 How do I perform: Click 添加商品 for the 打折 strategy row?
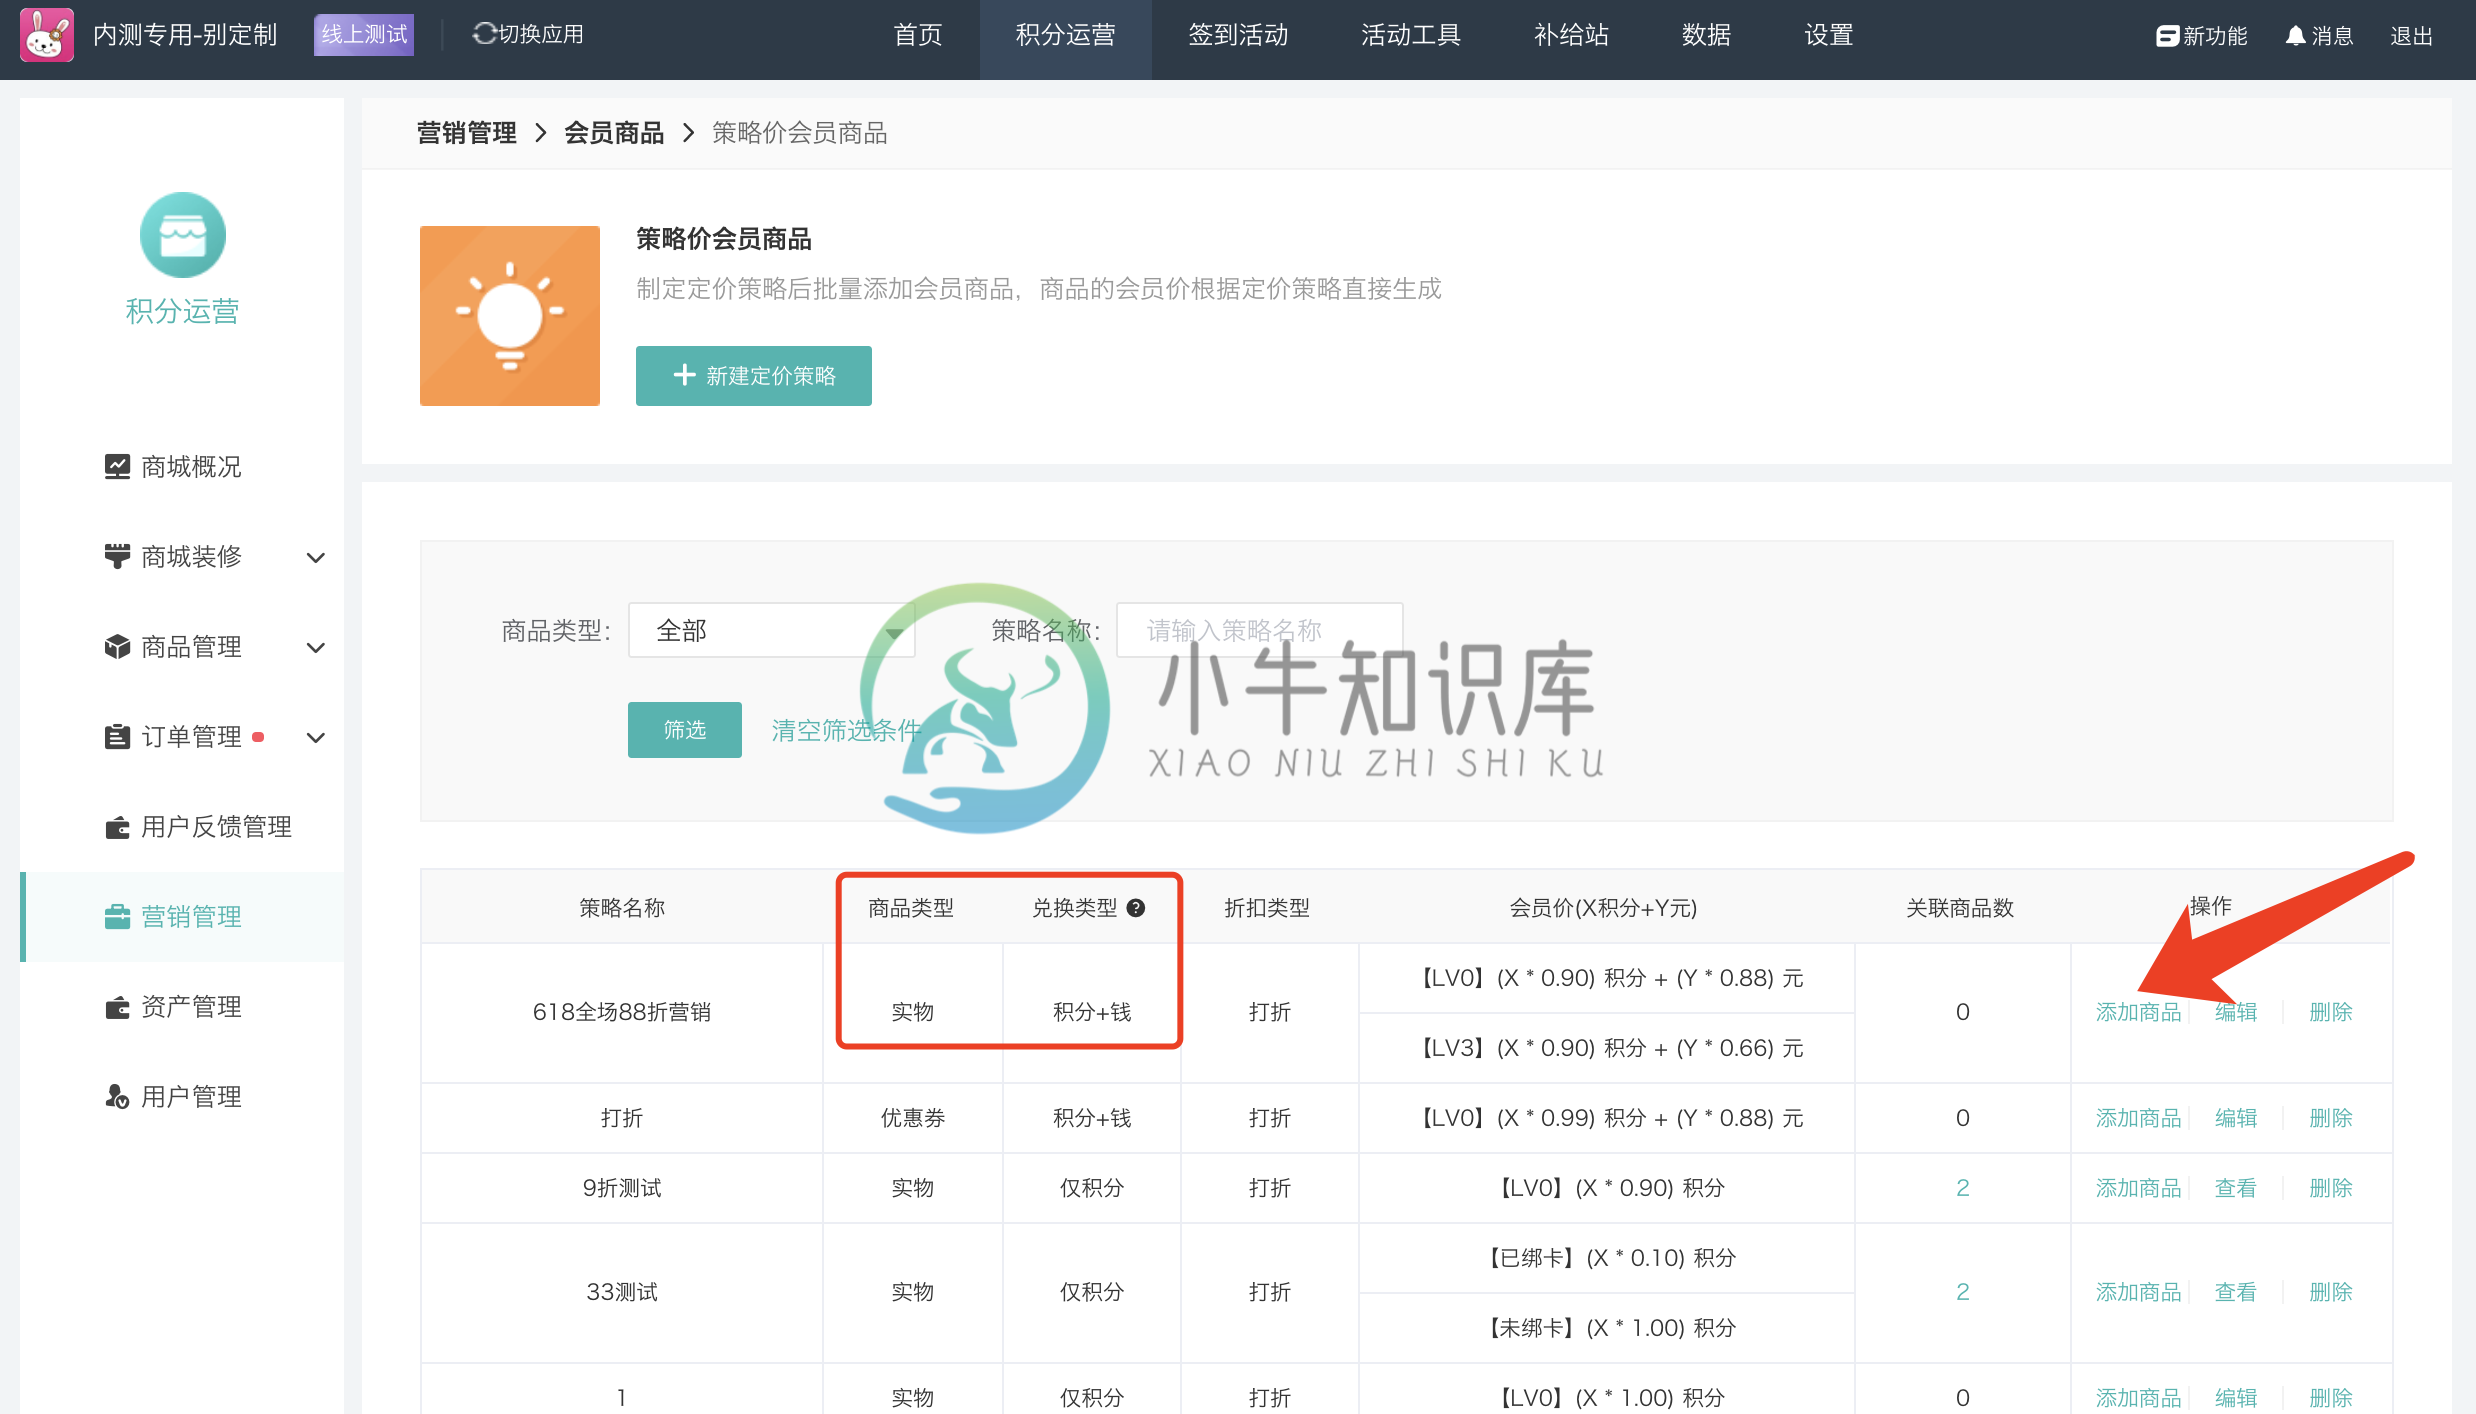[x=2138, y=1118]
